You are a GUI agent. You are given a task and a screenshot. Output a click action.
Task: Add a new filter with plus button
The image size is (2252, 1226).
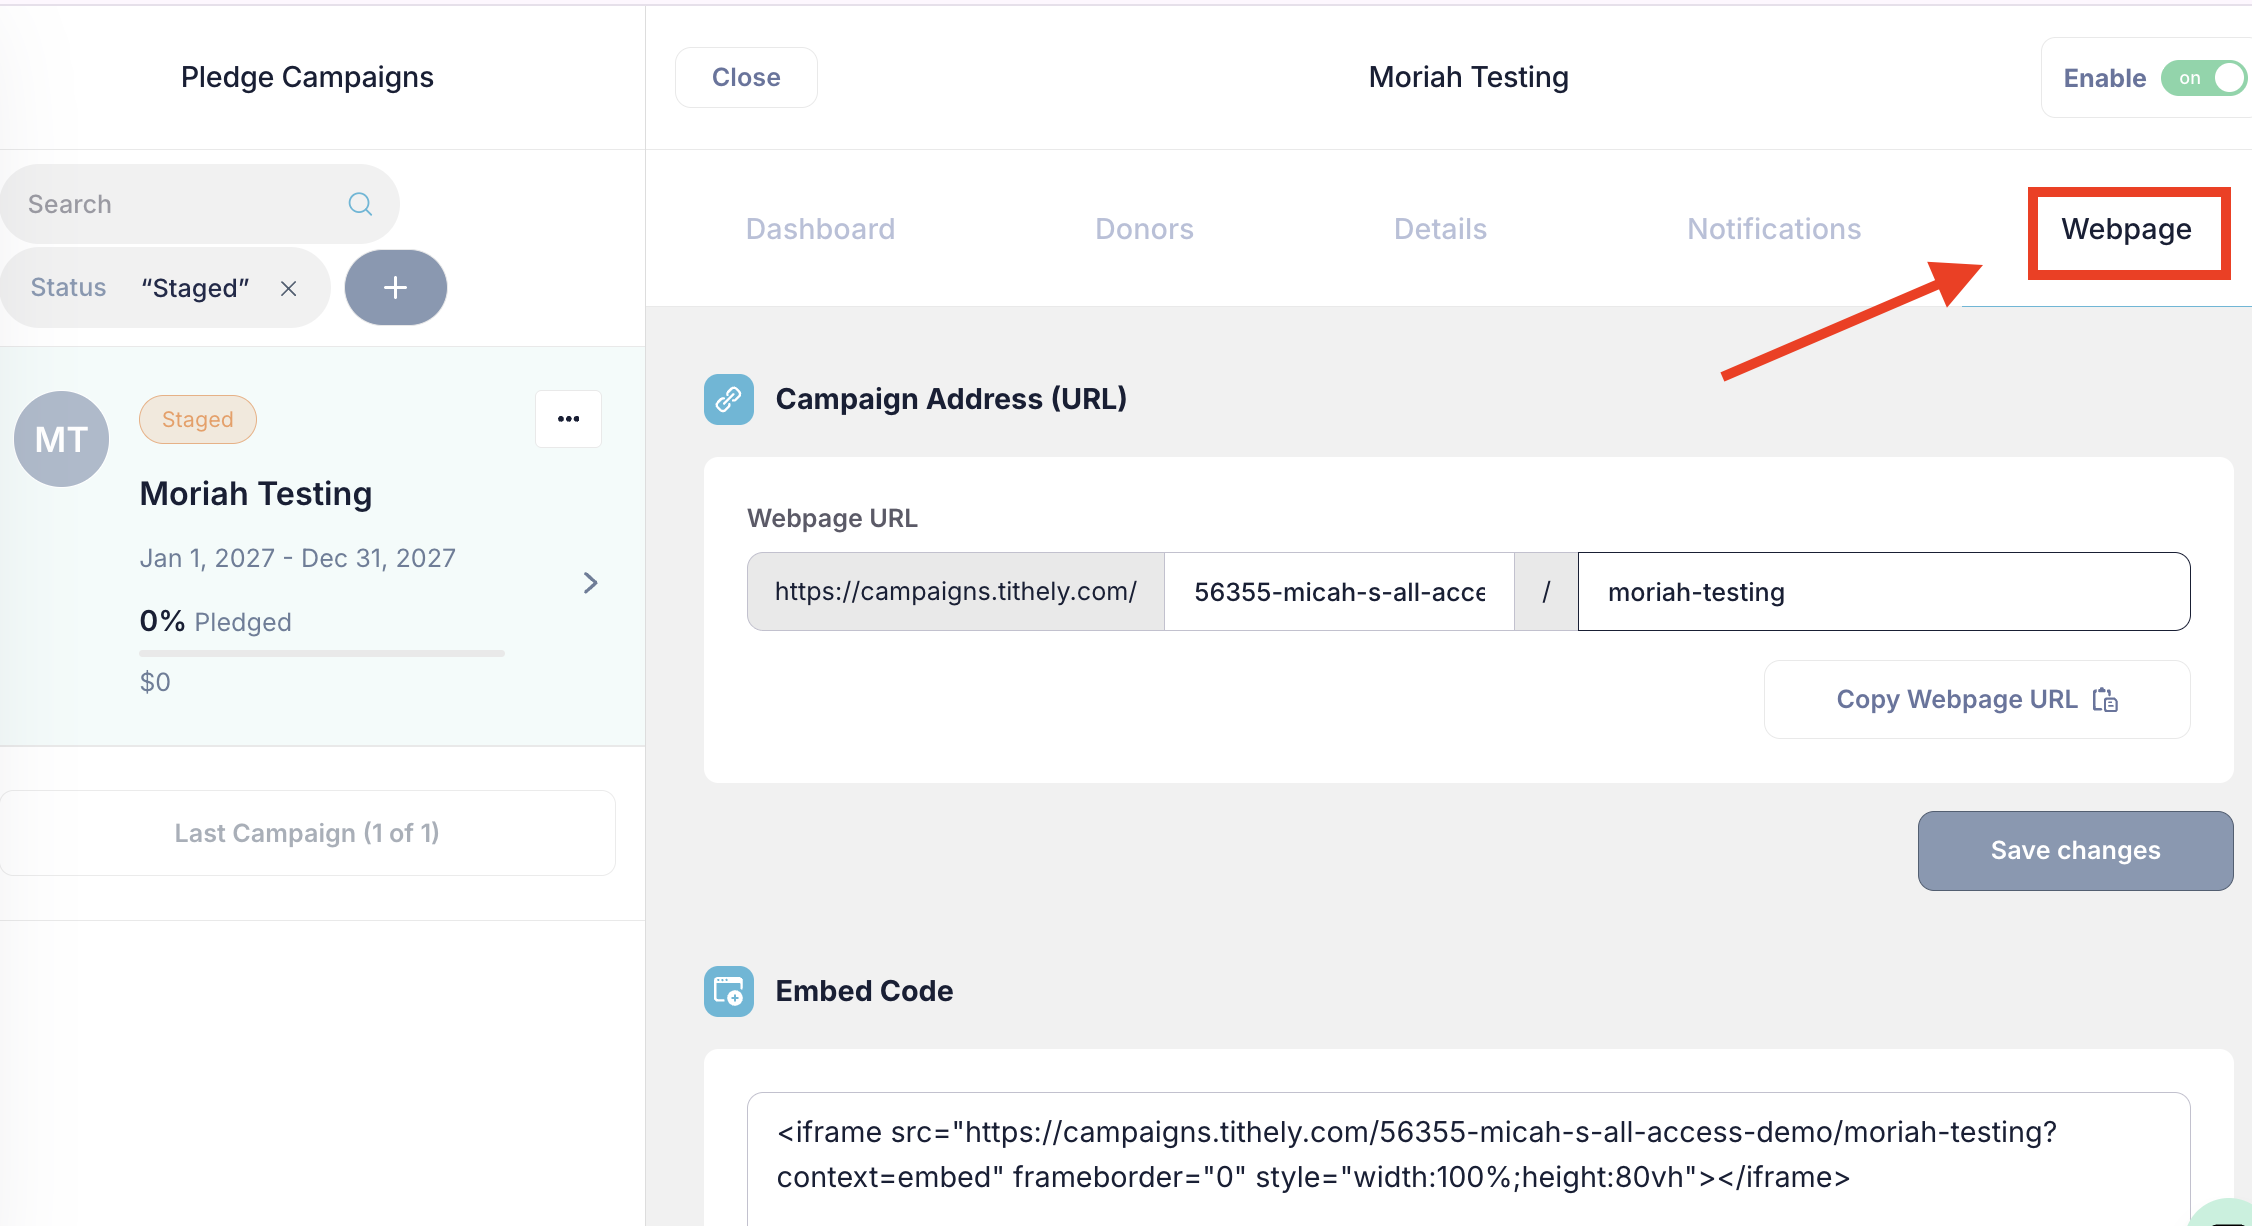point(396,288)
